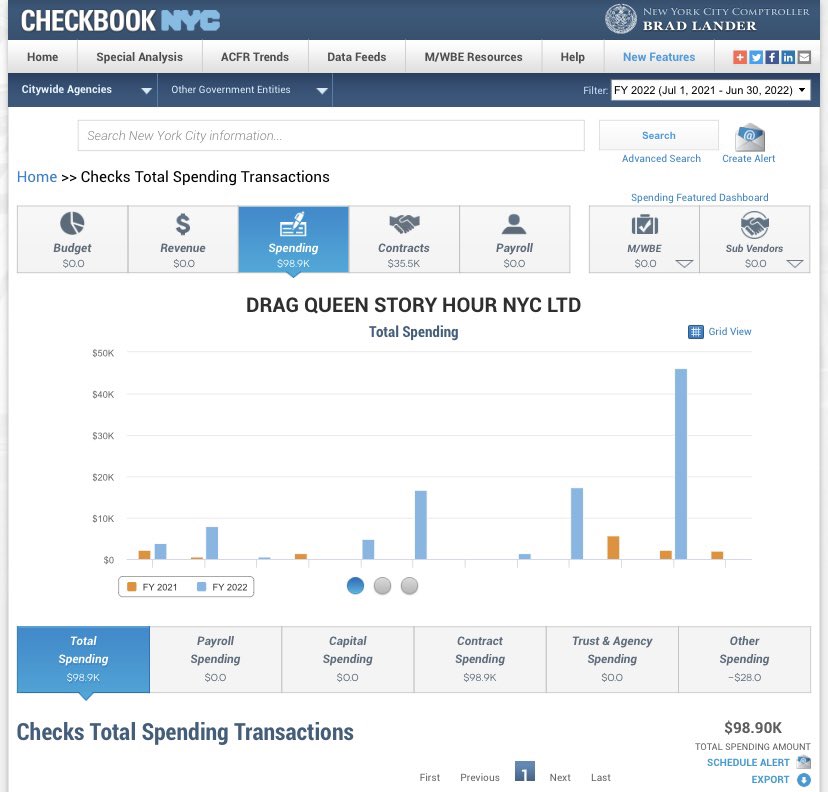
Task: Toggle the FY 2021 legend series
Action: (152, 587)
